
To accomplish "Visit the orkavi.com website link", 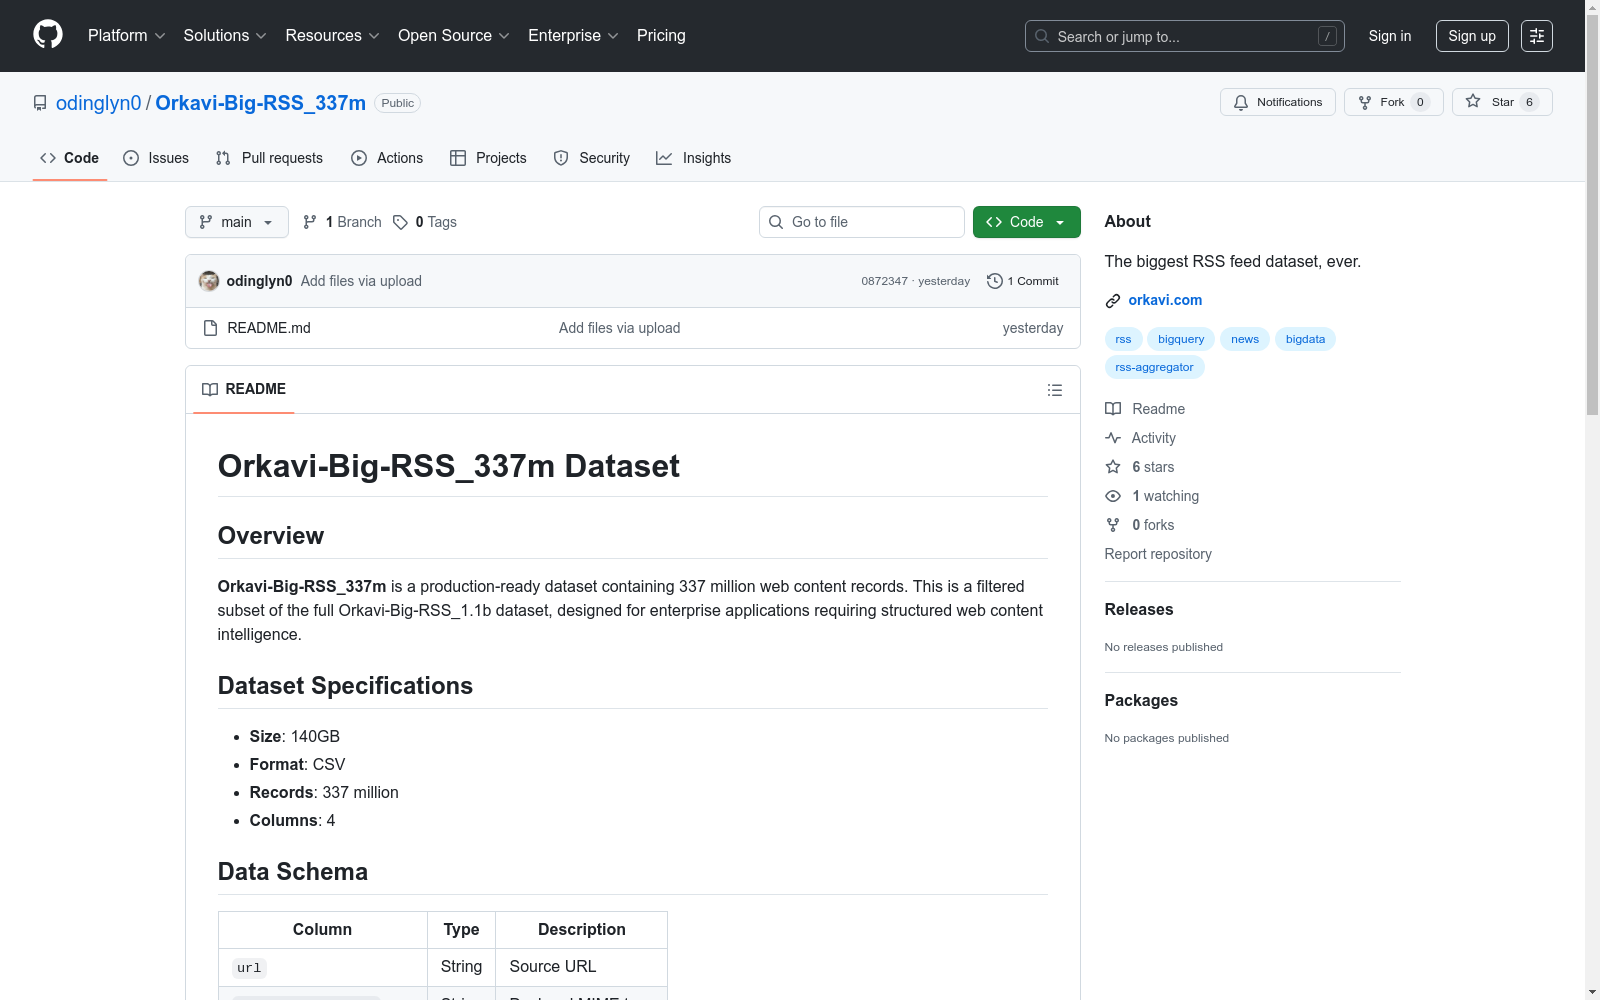I will 1165,300.
